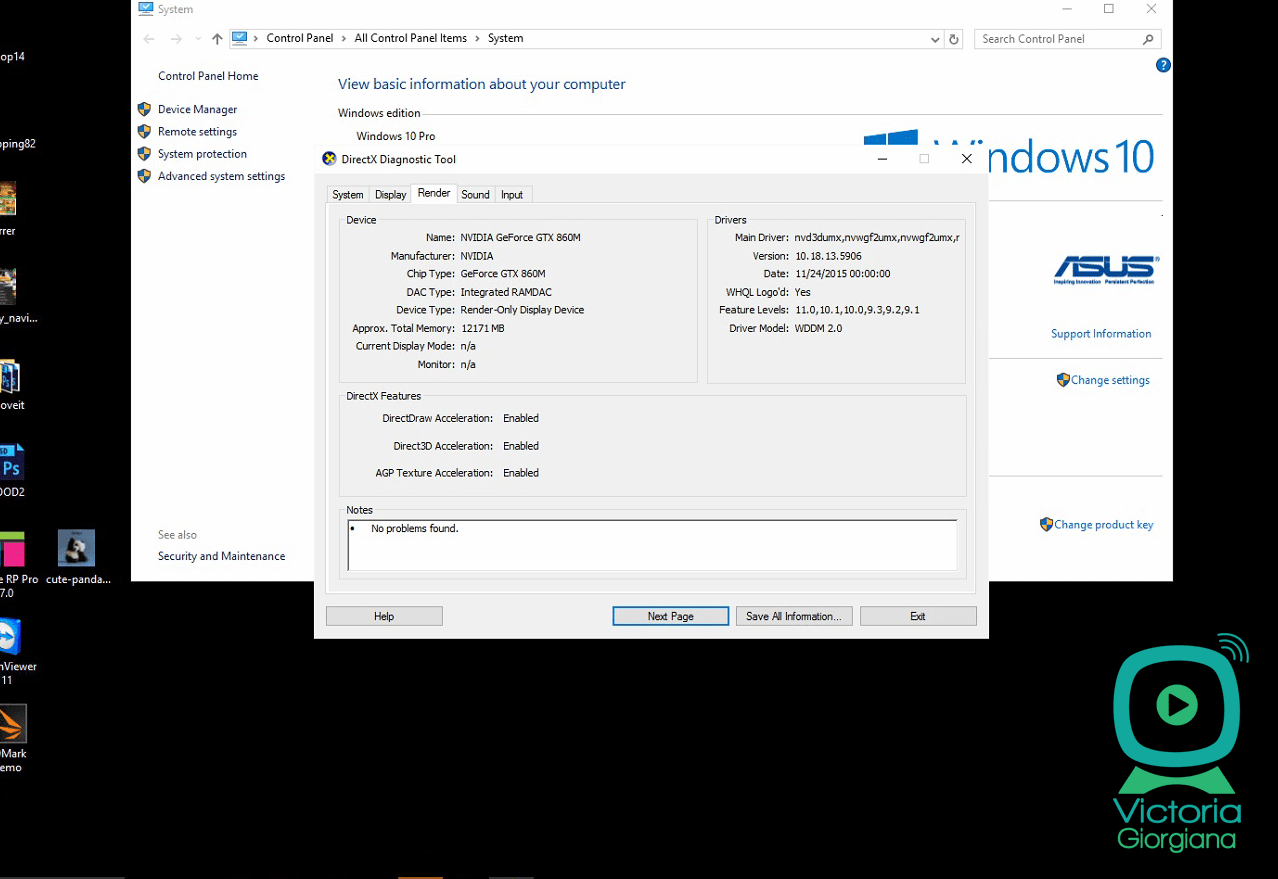The image size is (1278, 879).
Task: Expand the address bar history dropdown
Action: pyautogui.click(x=935, y=39)
